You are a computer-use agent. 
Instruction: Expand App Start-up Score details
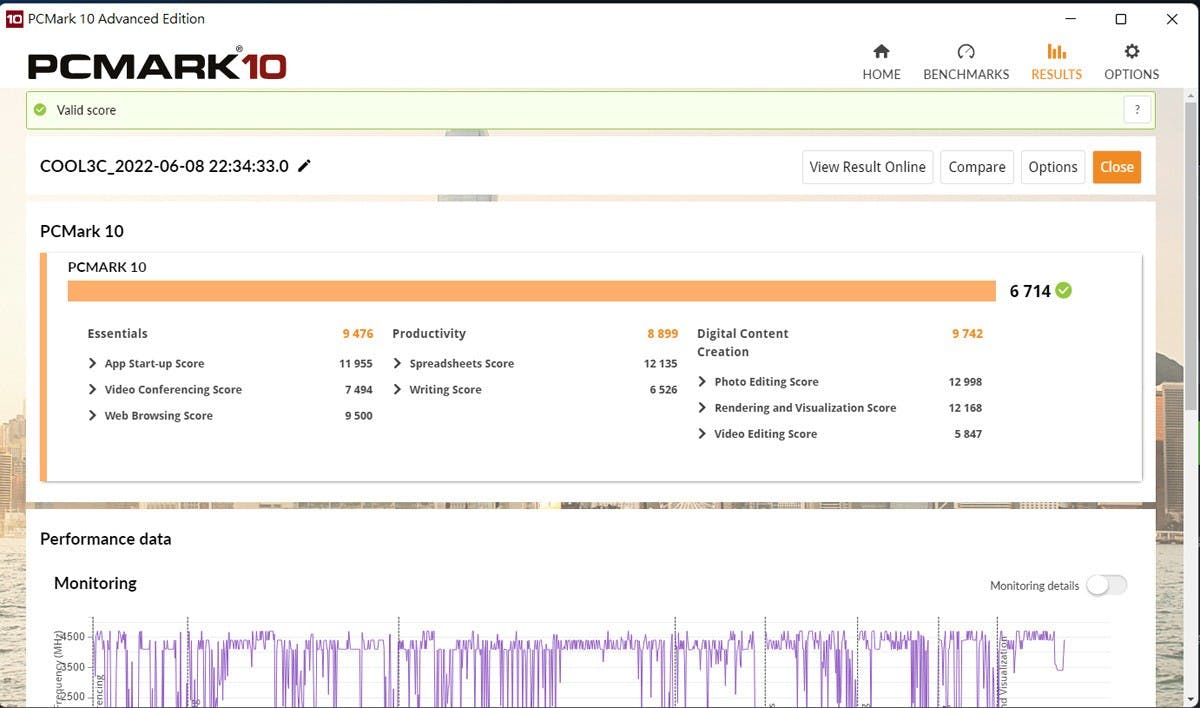tap(93, 364)
